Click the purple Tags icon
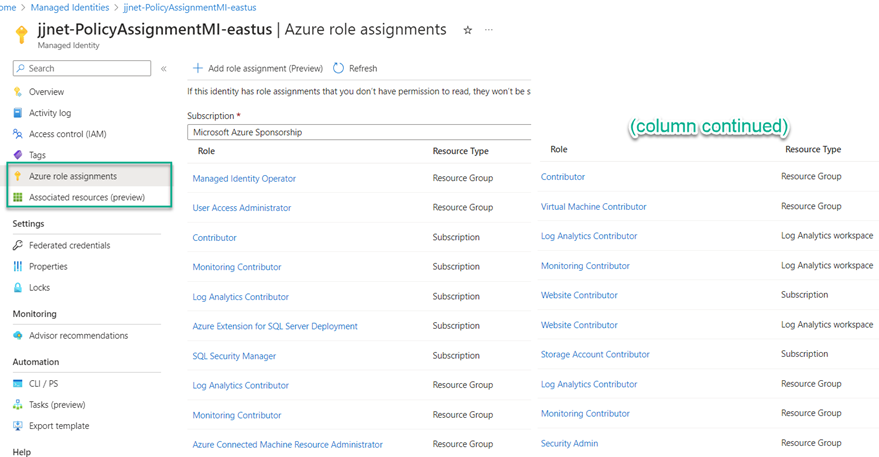Image resolution: width=879 pixels, height=457 pixels. [18, 155]
